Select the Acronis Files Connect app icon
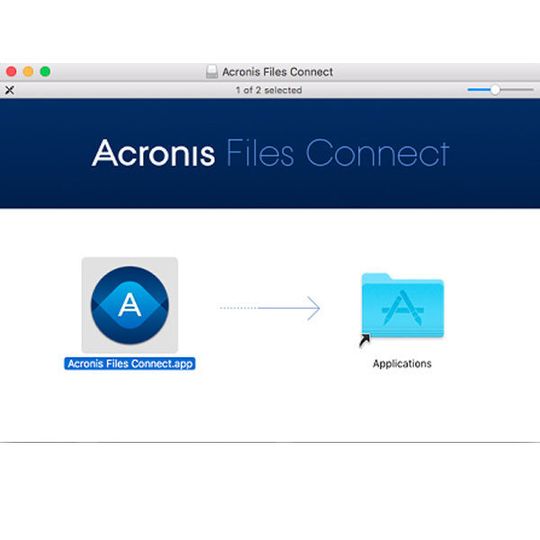The height and width of the screenshot is (540, 540). 130,305
